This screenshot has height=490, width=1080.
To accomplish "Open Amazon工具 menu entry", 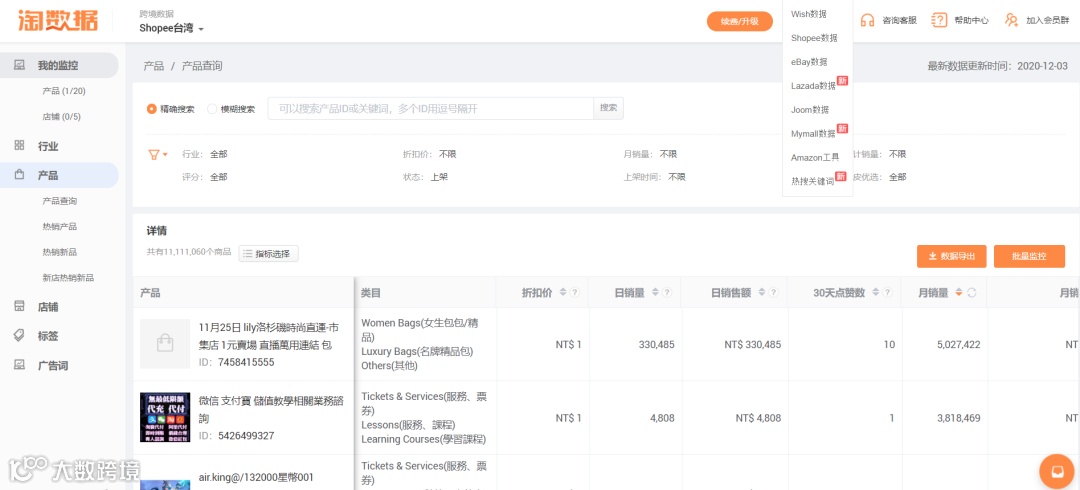I will pyautogui.click(x=815, y=158).
